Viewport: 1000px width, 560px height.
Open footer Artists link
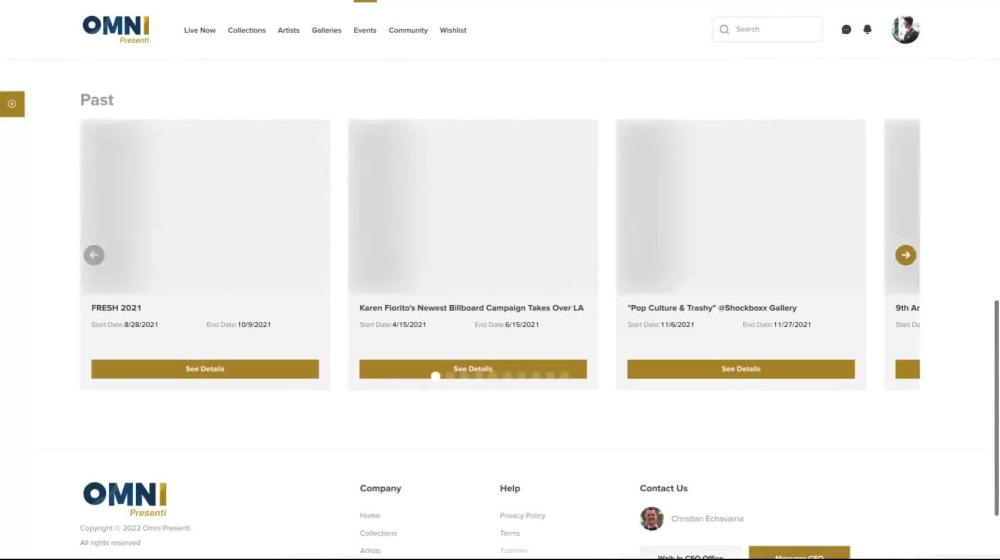pyautogui.click(x=370, y=550)
